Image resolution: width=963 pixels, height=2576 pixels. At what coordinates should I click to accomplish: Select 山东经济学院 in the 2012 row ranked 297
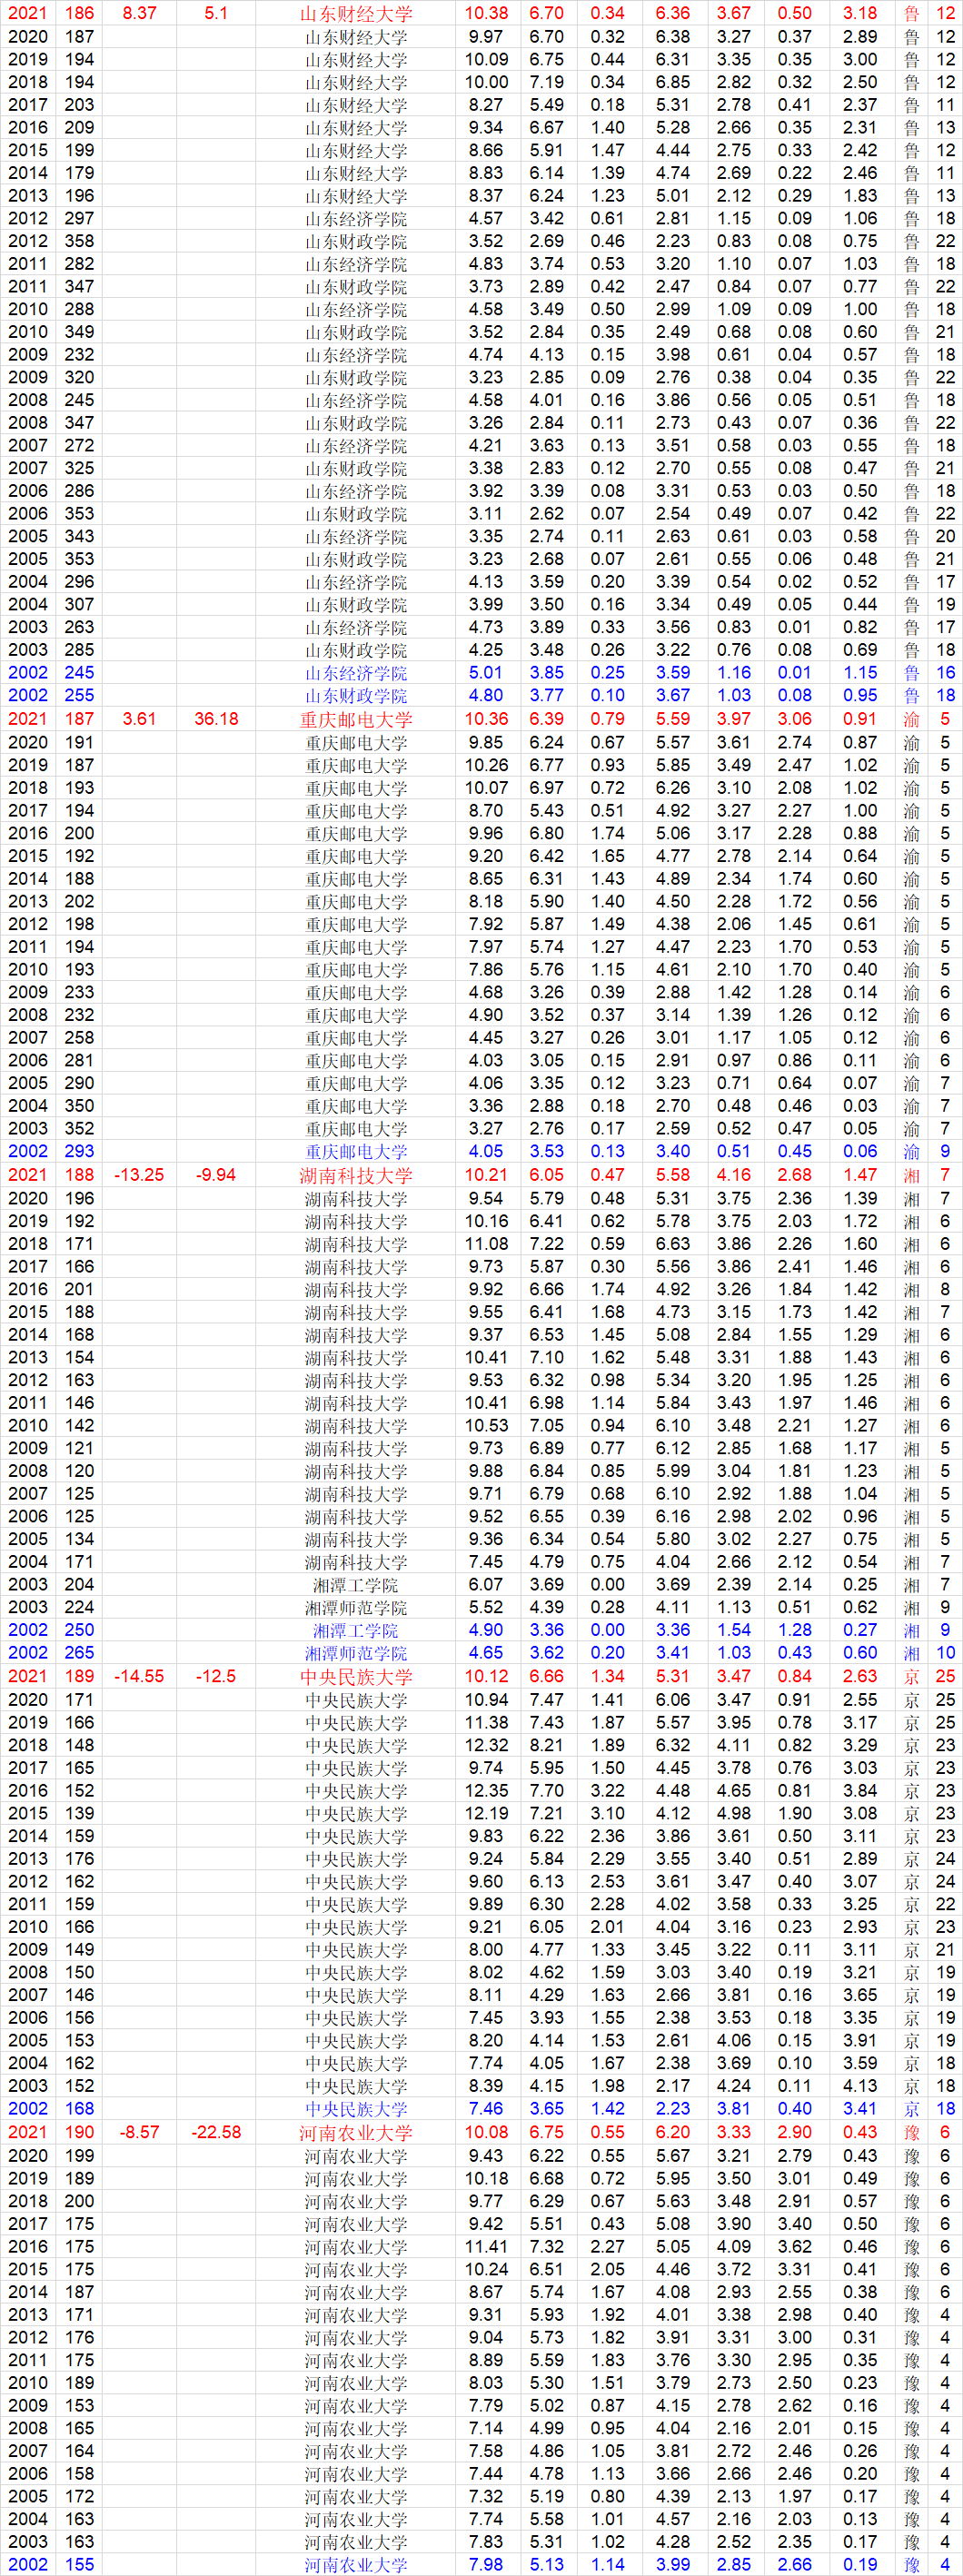(356, 219)
